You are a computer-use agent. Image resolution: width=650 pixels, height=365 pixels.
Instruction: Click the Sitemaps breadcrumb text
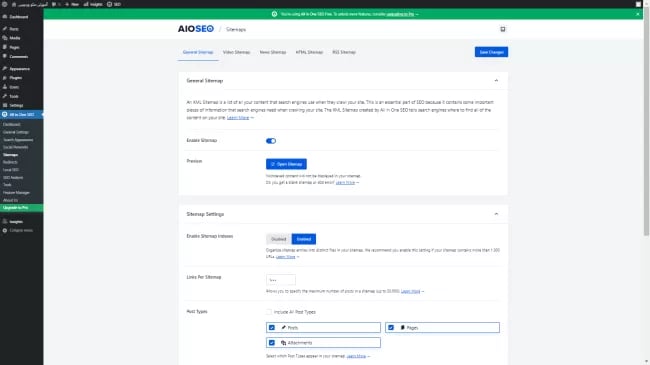coord(236,29)
